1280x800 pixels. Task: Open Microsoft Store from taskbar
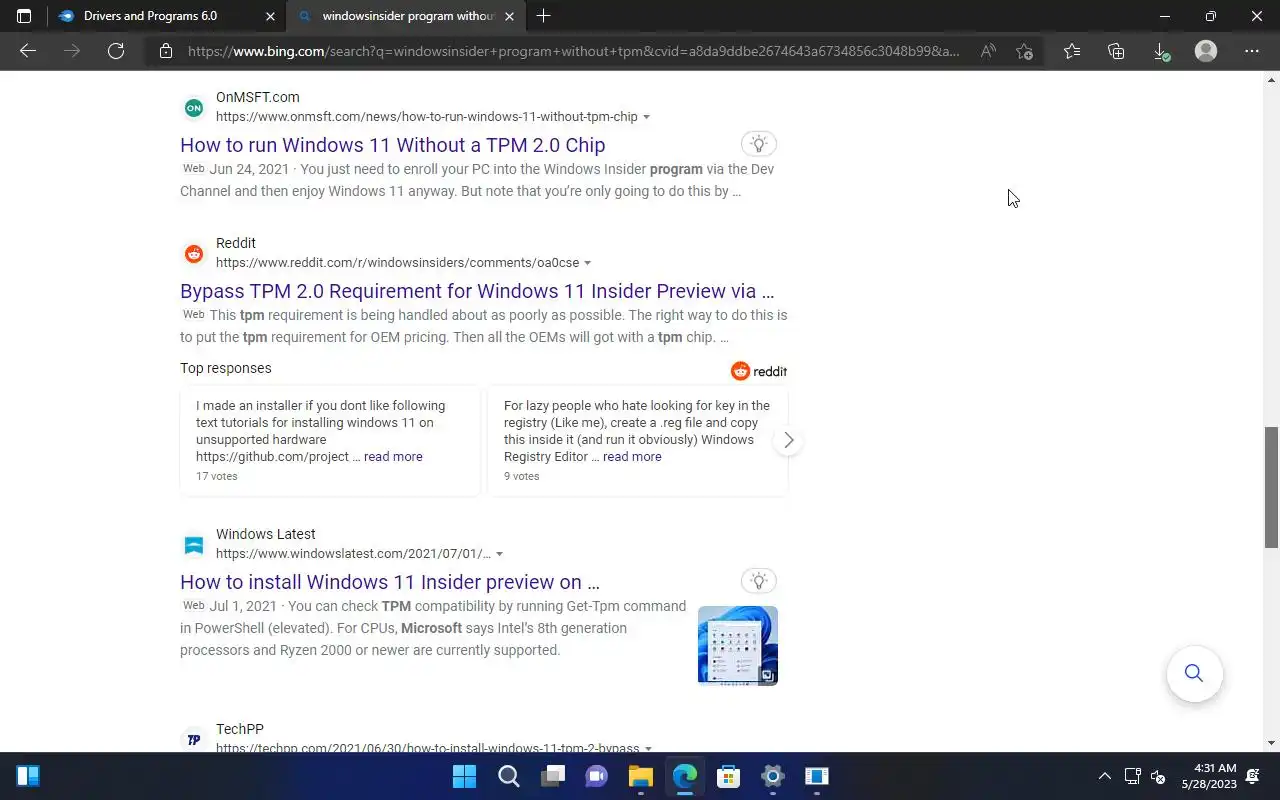[729, 776]
